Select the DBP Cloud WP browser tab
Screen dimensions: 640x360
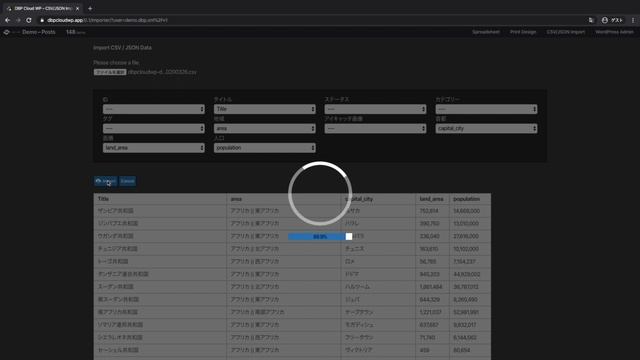coord(43,8)
